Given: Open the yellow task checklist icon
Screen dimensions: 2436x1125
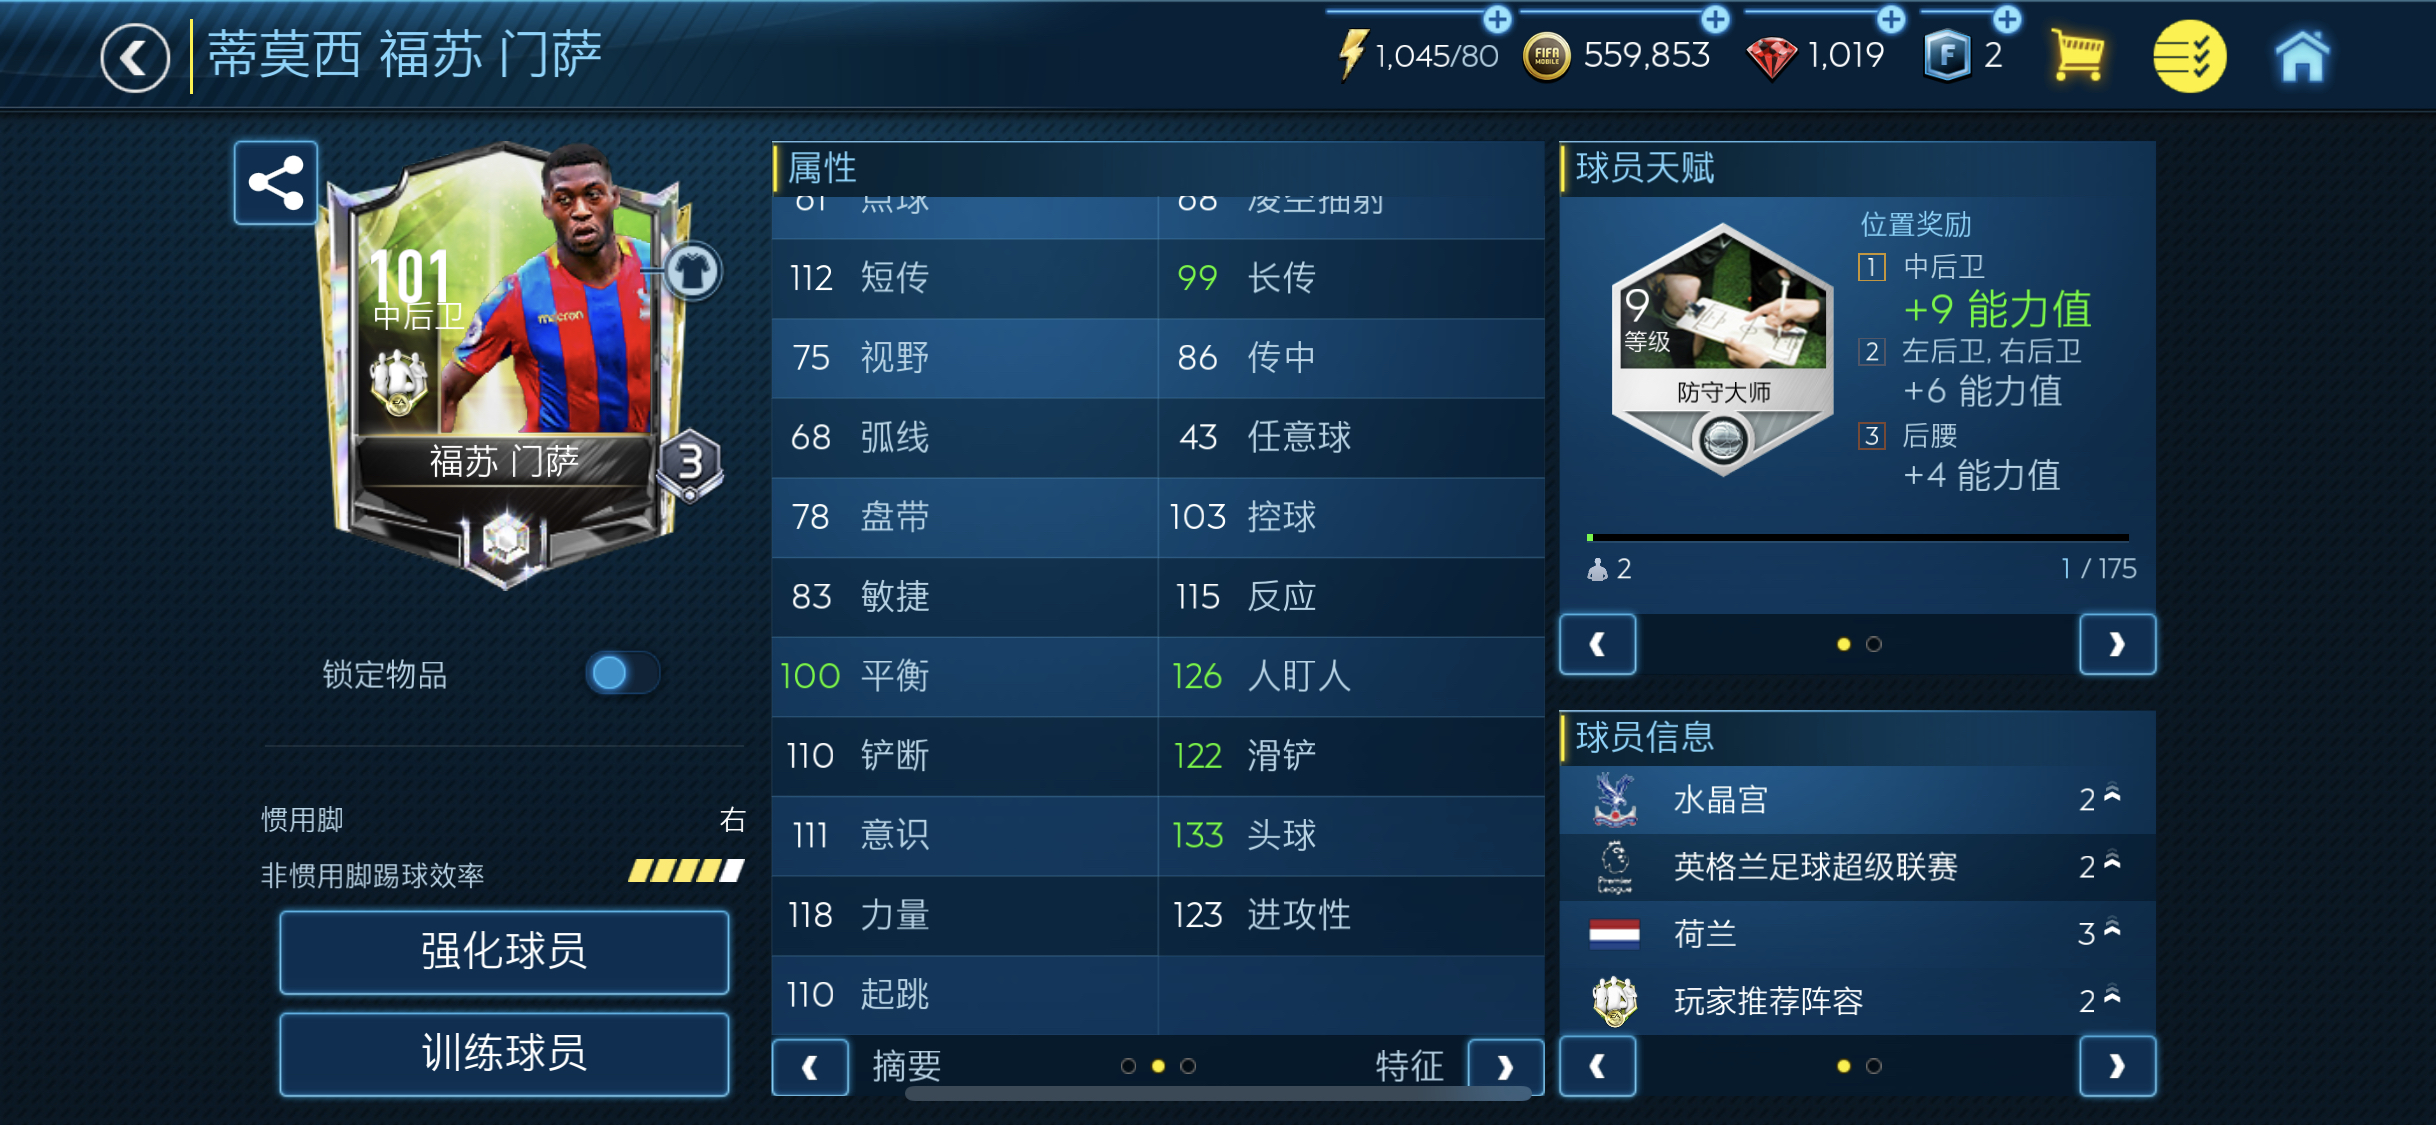Looking at the screenshot, I should coord(2189,56).
